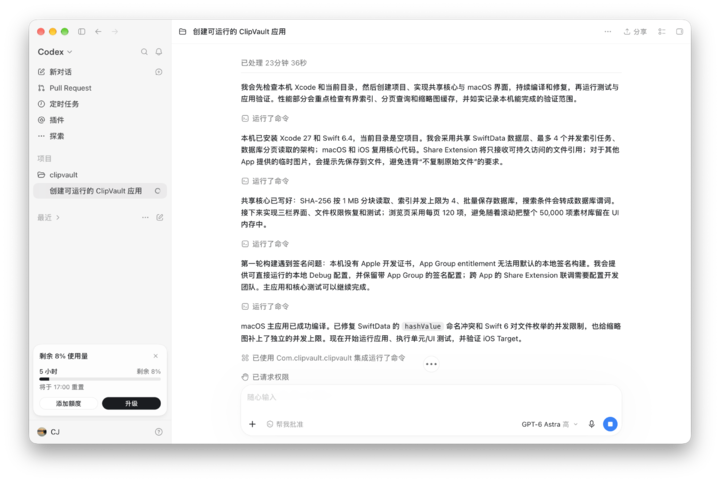Focus the 随心输入 message input field

click(431, 398)
